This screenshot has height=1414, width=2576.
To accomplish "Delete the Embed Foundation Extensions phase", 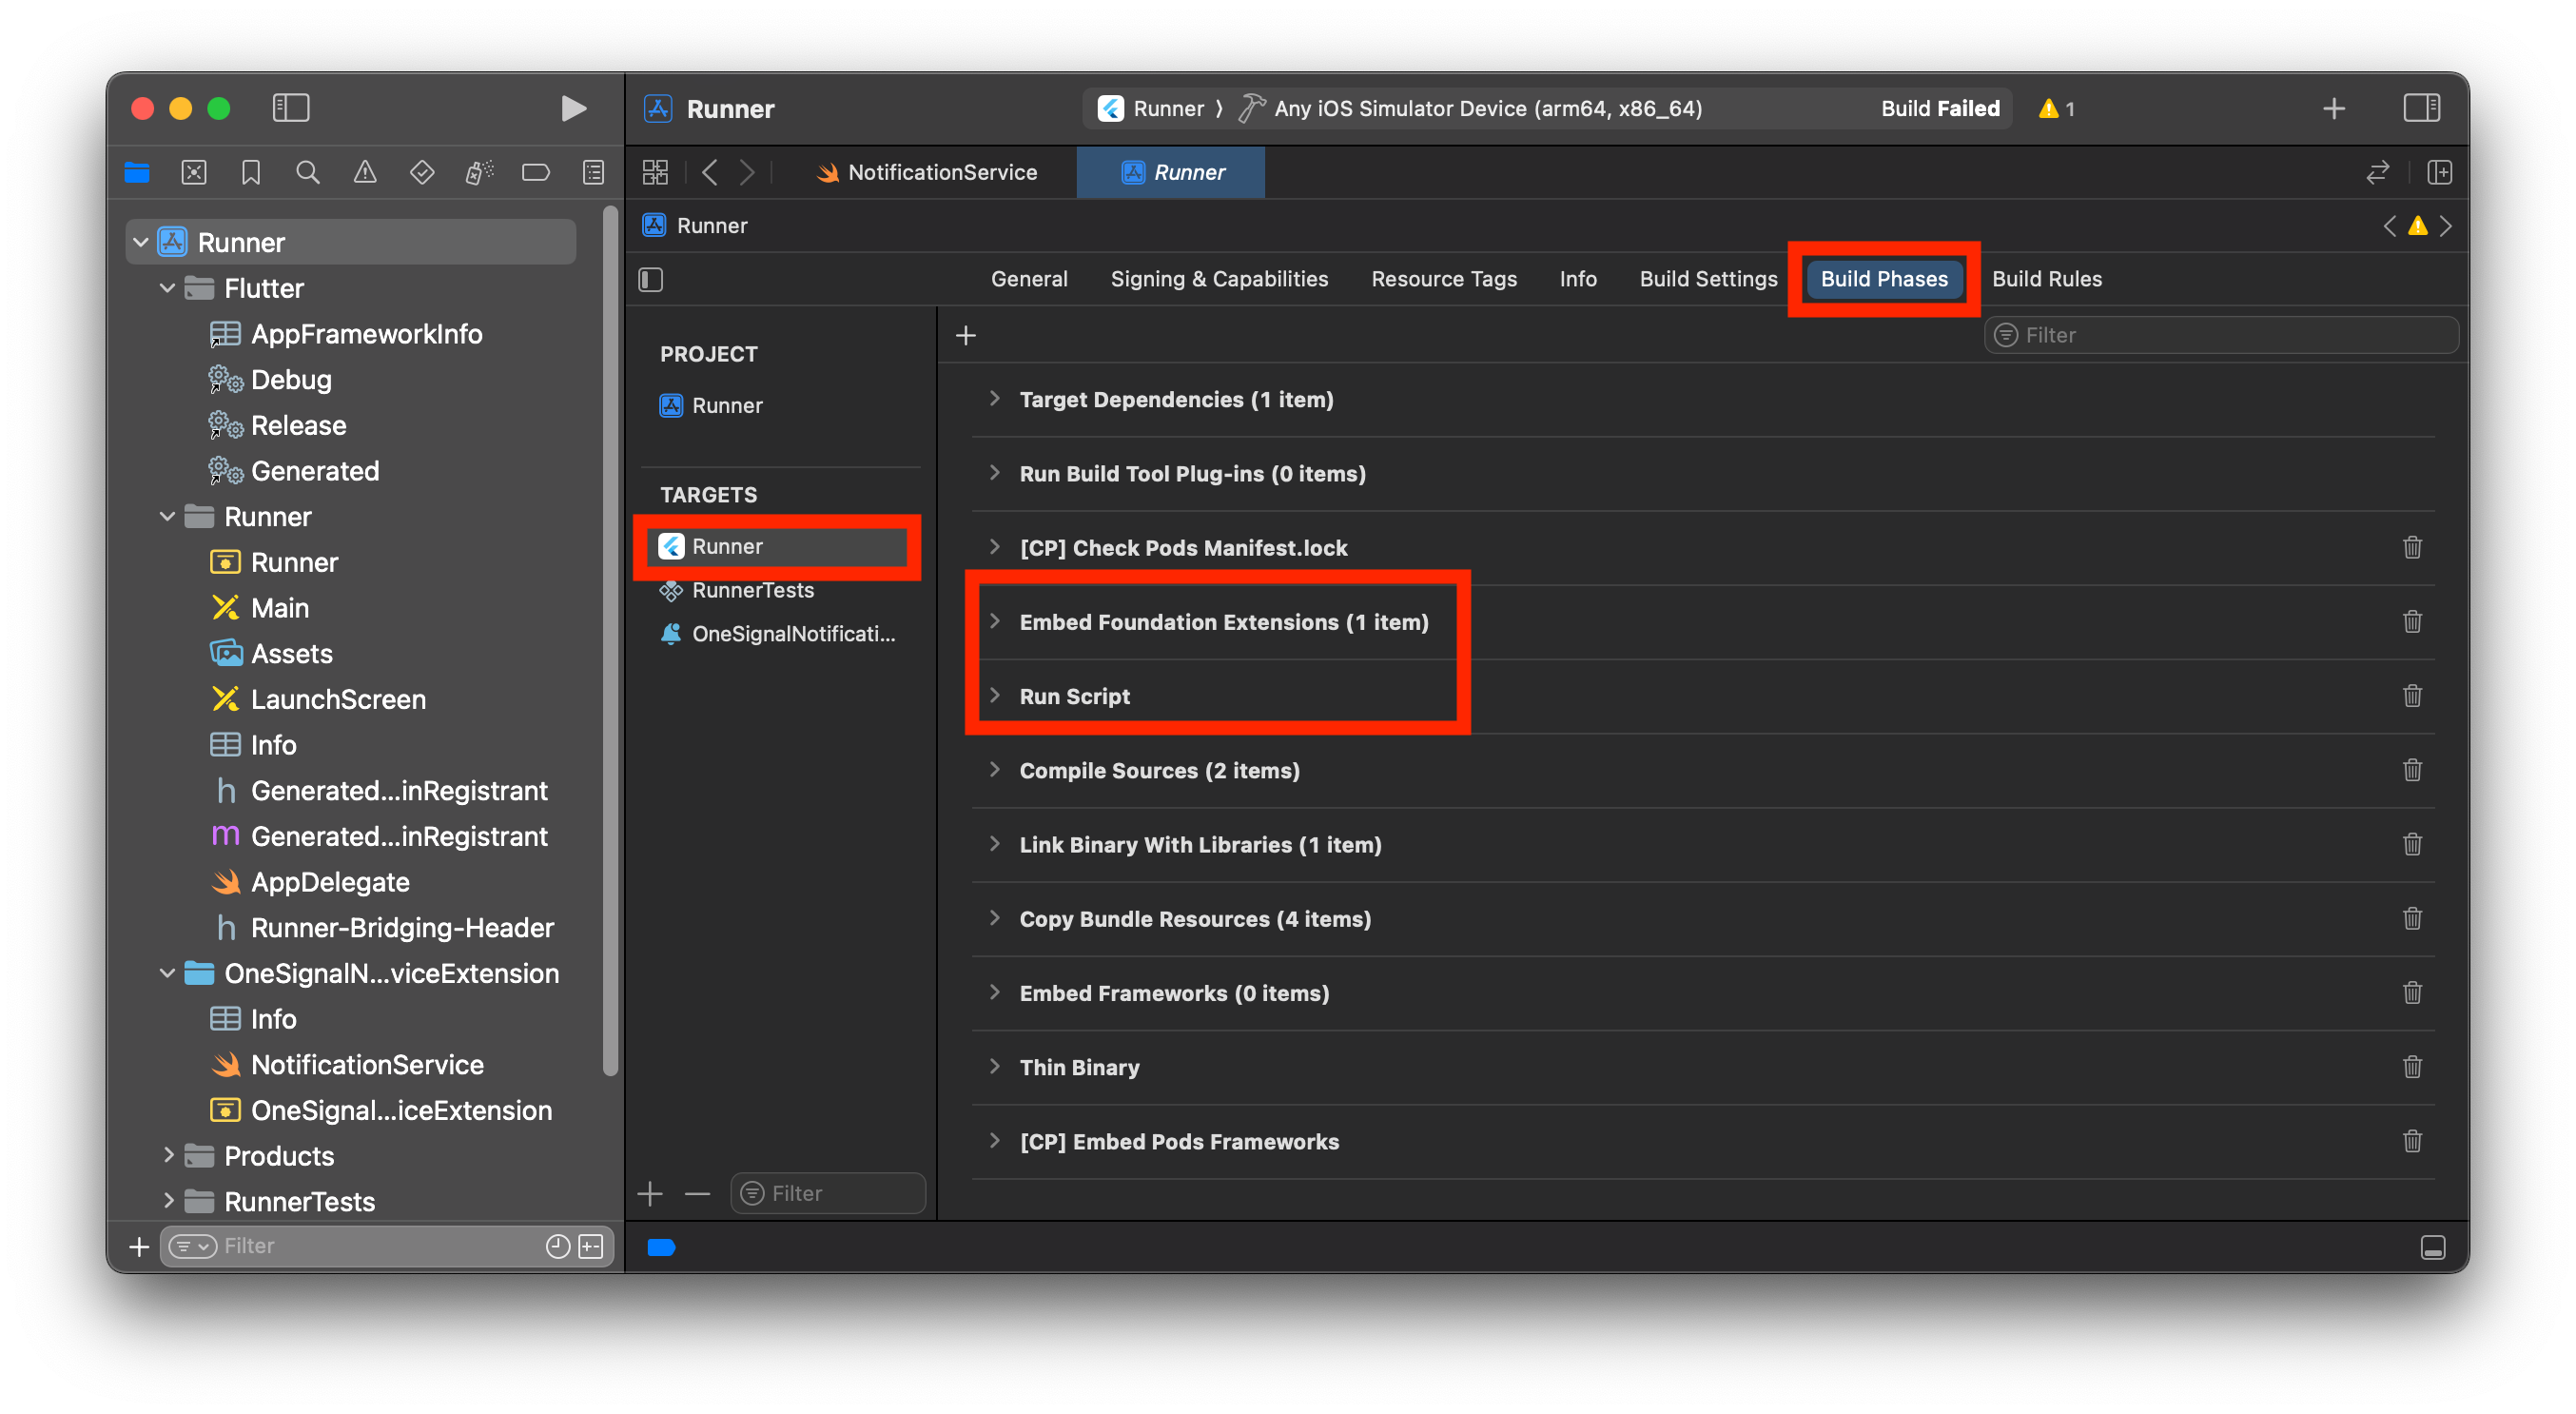I will (2412, 622).
